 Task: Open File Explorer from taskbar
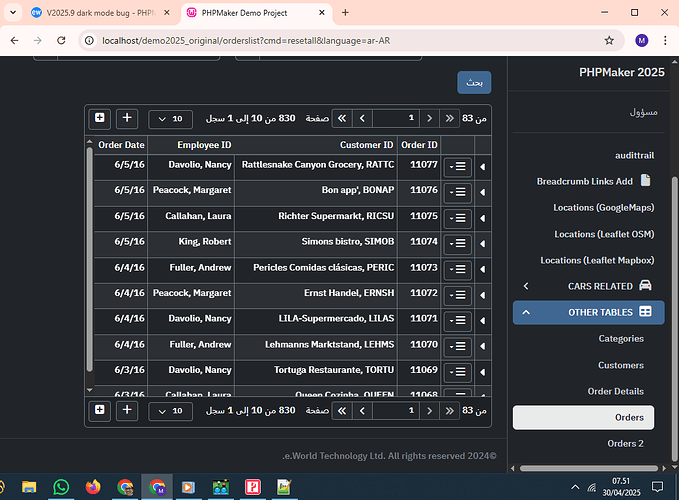click(29, 487)
